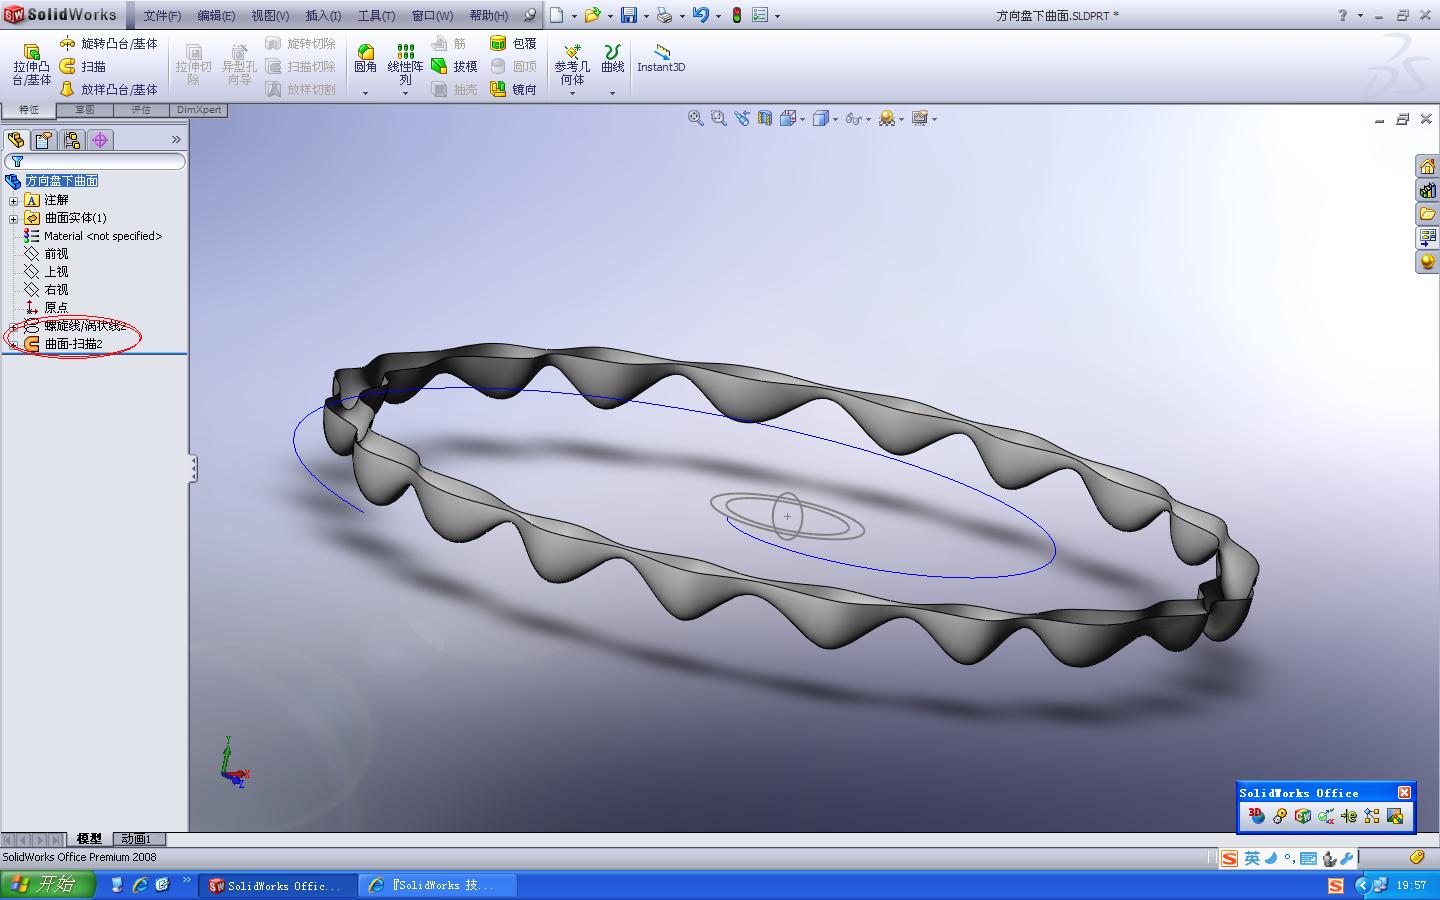Screen dimensions: 1440x900
Task: Collapse the FeatureManager panel splitter handle
Action: tap(193, 469)
